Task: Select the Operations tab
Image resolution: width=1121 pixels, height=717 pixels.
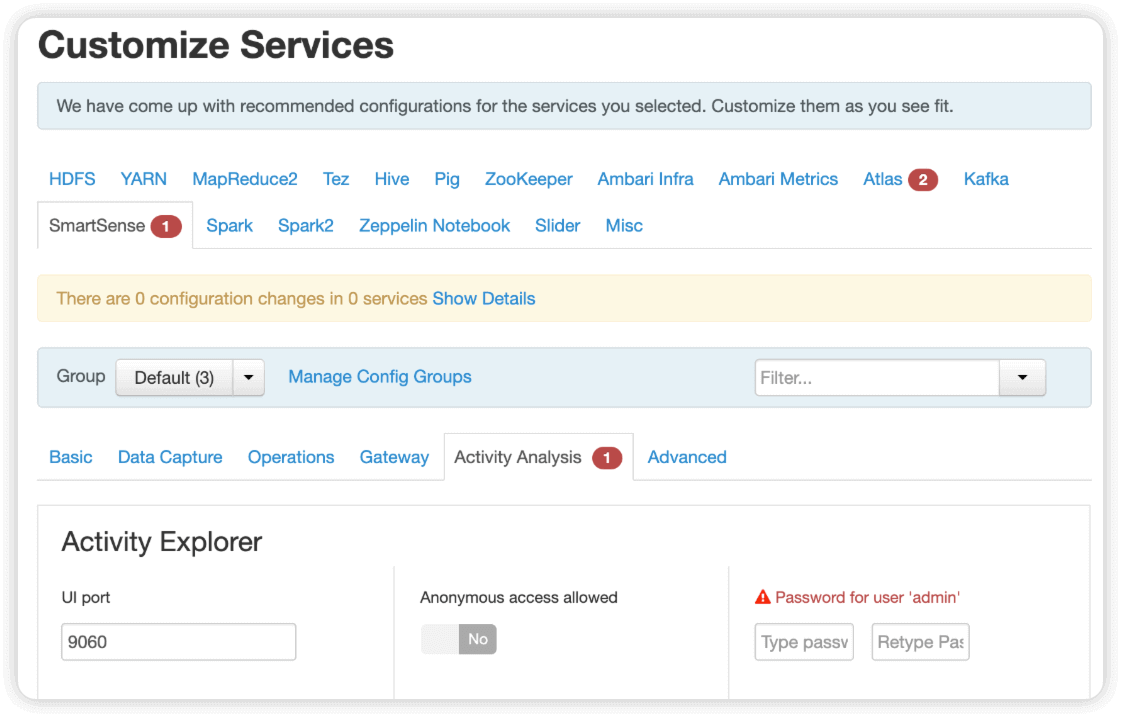Action: 291,457
